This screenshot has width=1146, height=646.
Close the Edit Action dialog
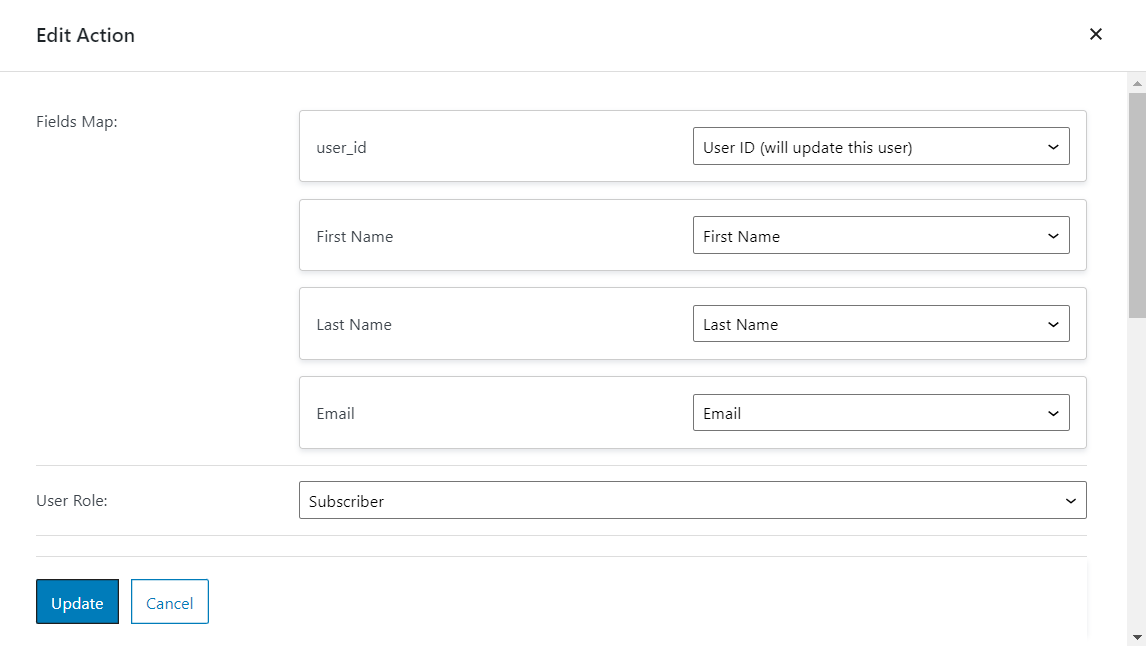1095,33
